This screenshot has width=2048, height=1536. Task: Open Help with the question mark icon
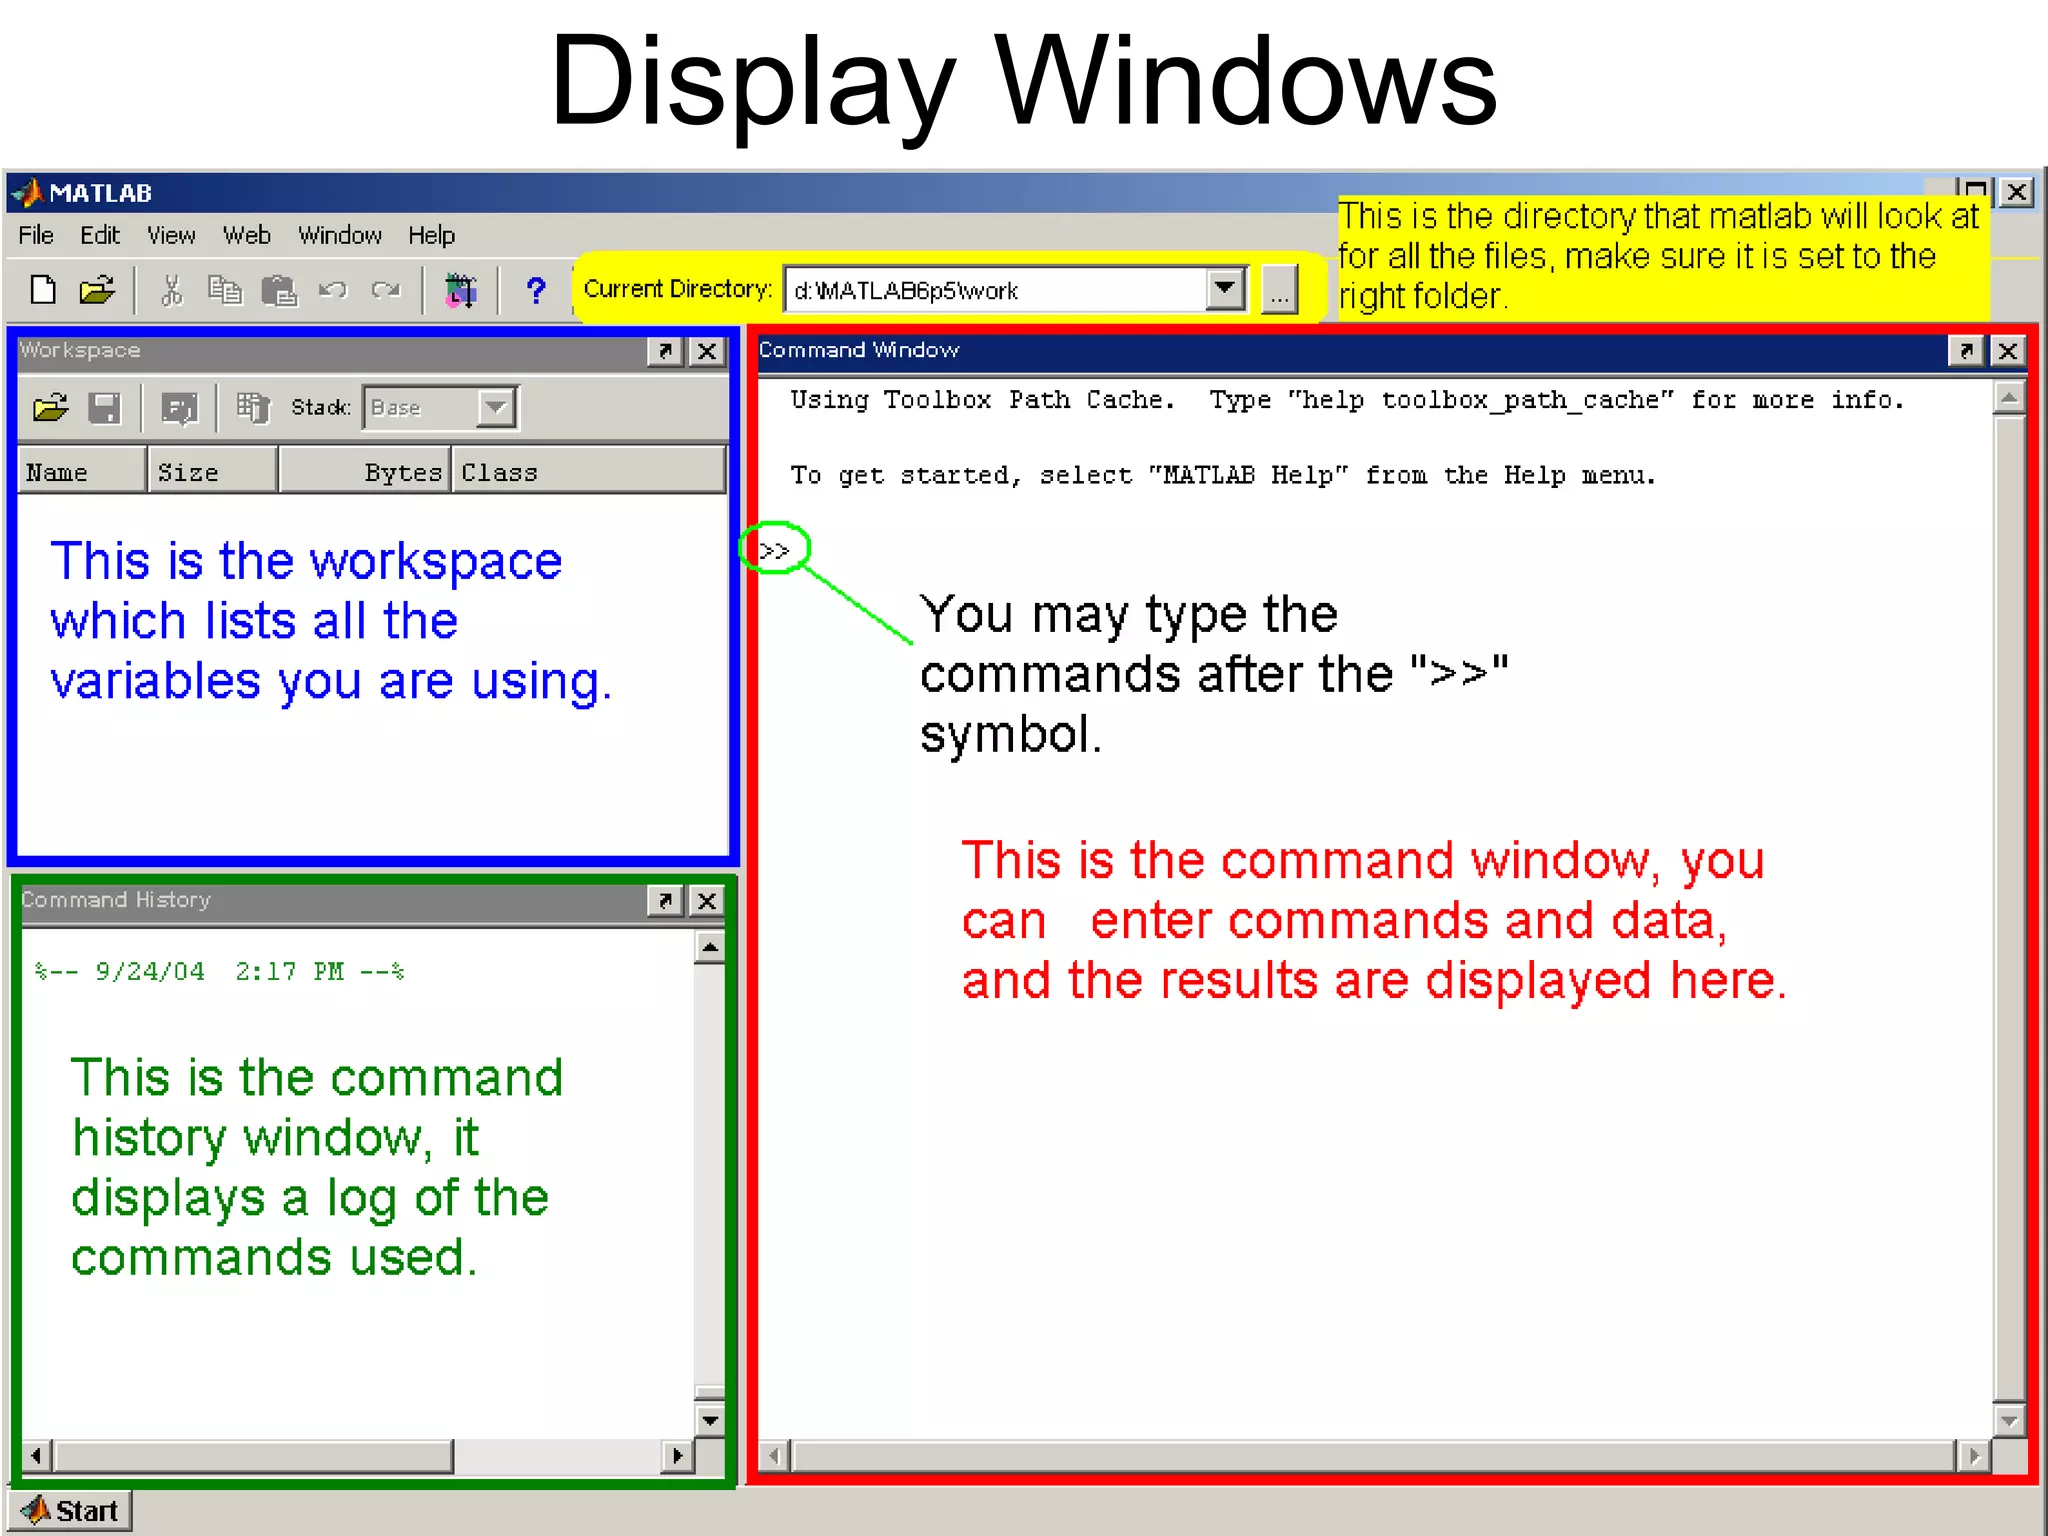point(536,290)
